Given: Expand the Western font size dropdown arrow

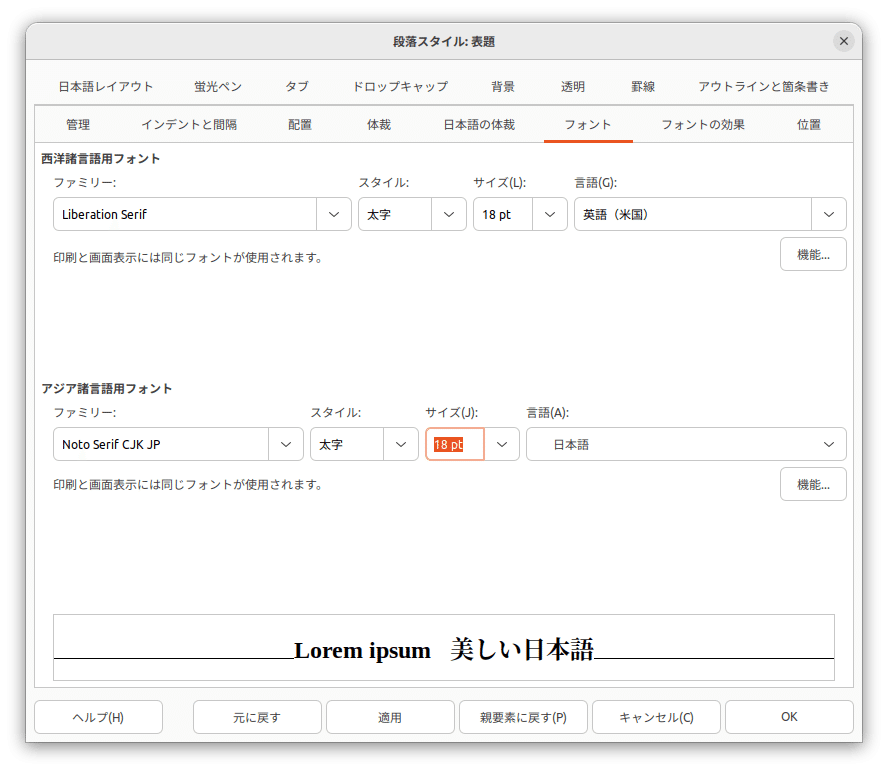Looking at the screenshot, I should click(549, 214).
